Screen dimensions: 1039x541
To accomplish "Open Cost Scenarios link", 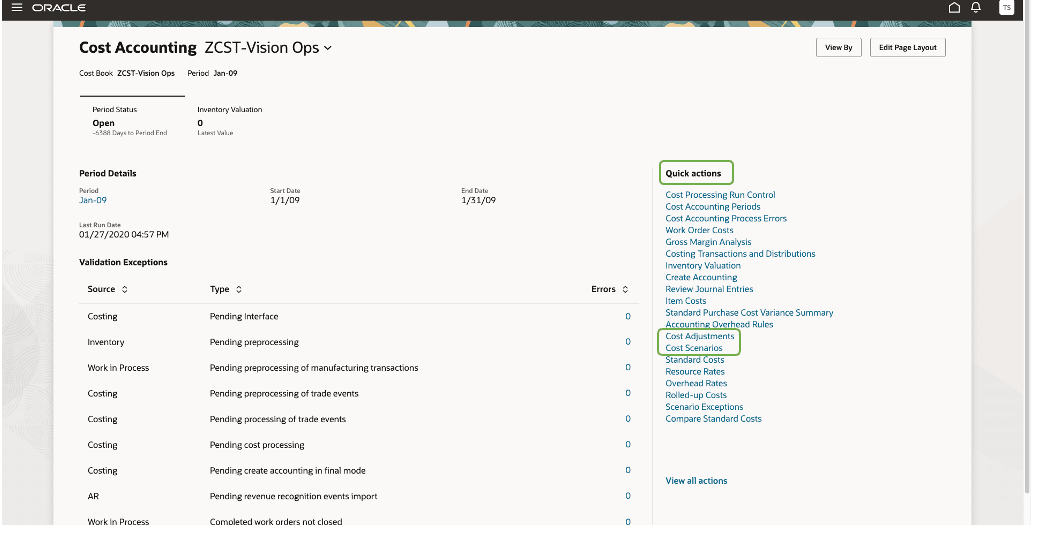I will click(x=694, y=348).
